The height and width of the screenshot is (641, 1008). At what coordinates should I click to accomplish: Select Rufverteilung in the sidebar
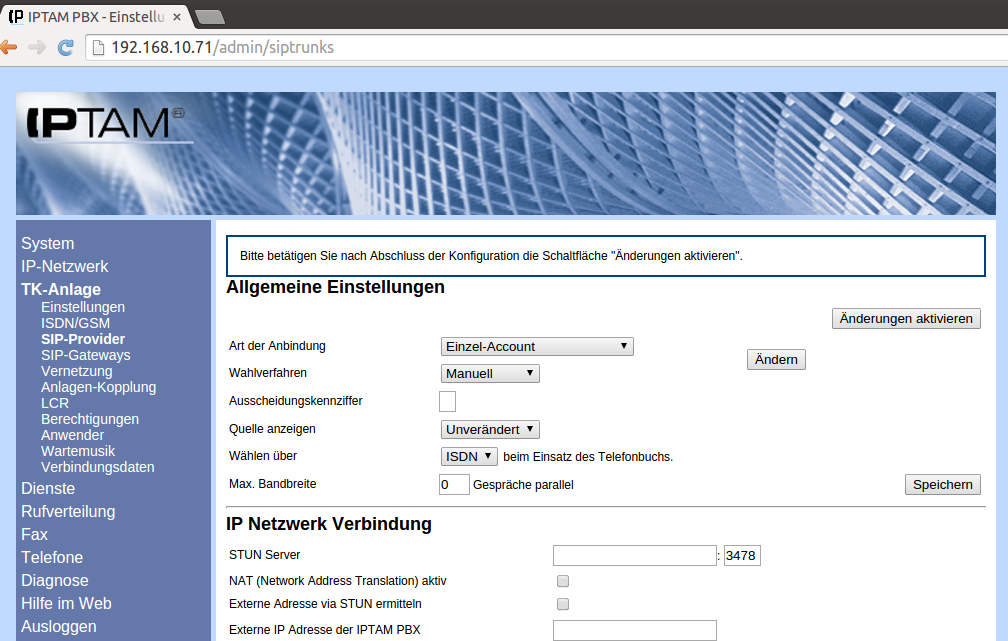[68, 511]
